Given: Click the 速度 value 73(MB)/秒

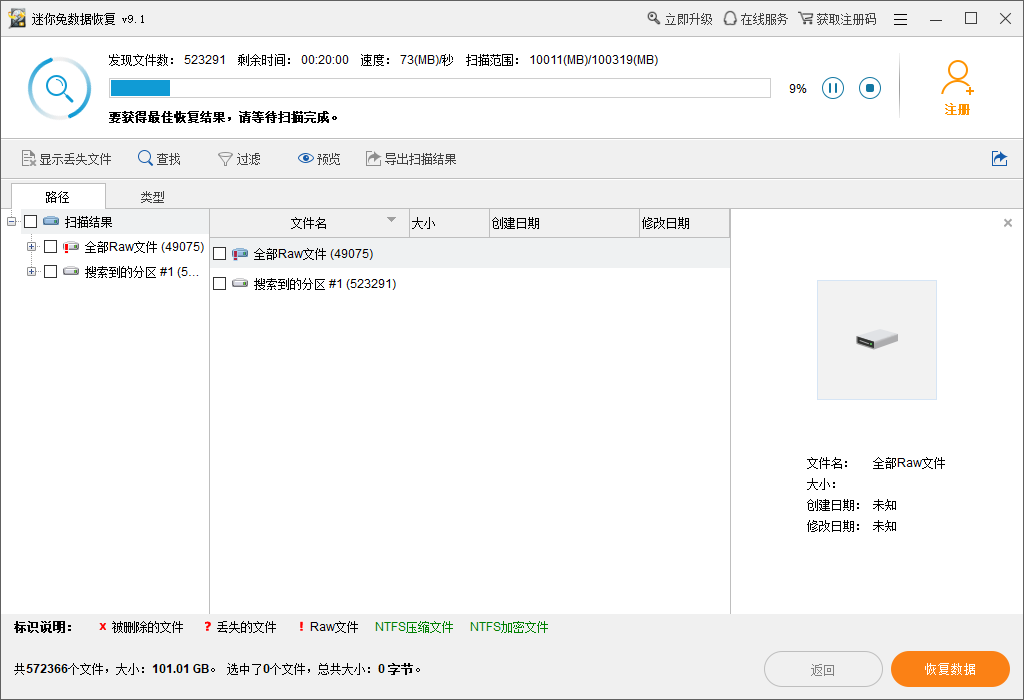Looking at the screenshot, I should (427, 60).
